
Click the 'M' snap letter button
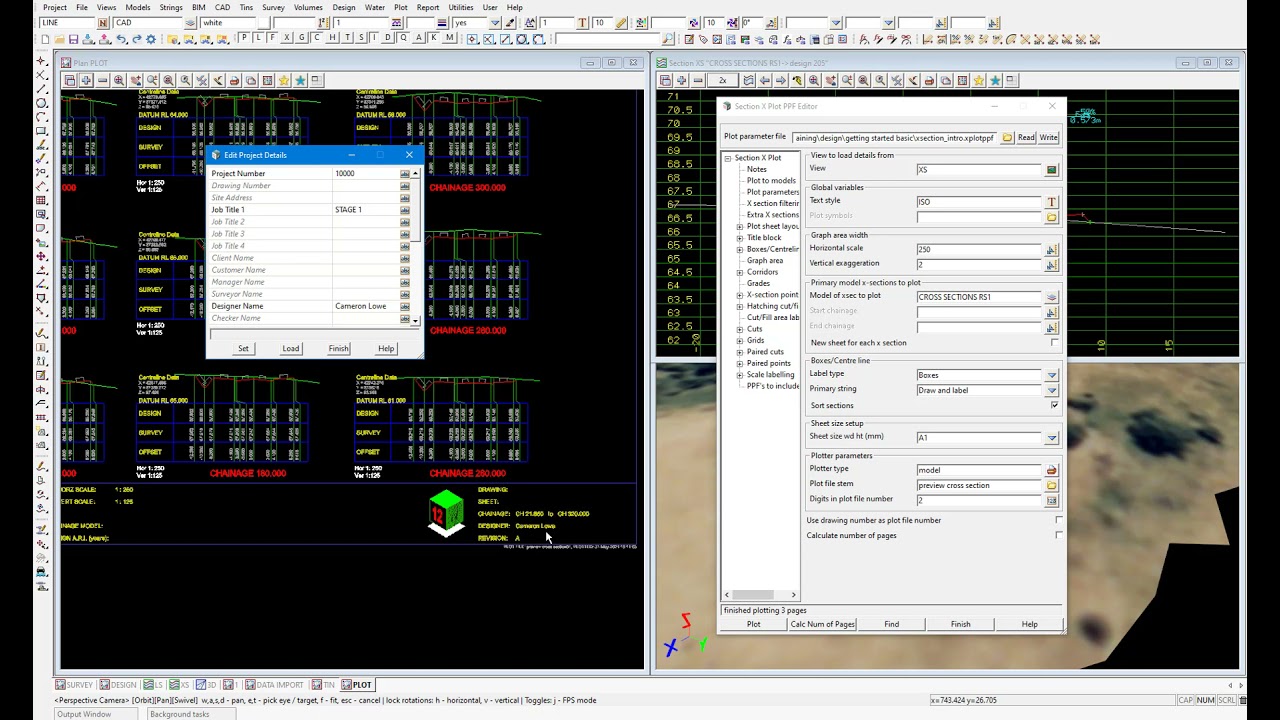(x=448, y=38)
